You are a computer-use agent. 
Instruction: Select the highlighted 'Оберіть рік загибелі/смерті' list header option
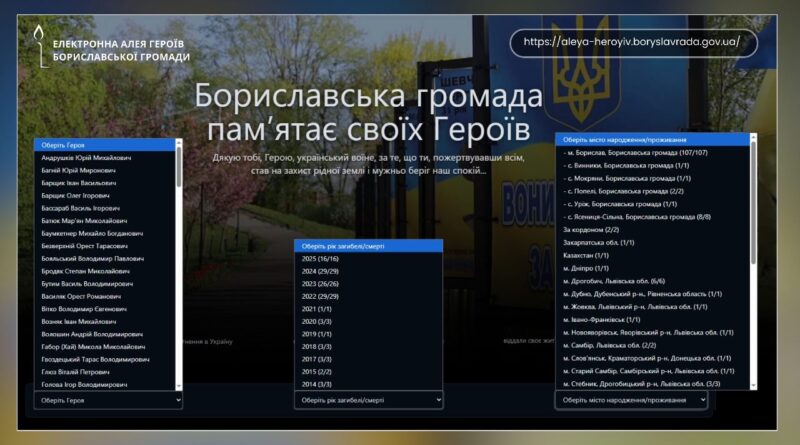pos(367,245)
